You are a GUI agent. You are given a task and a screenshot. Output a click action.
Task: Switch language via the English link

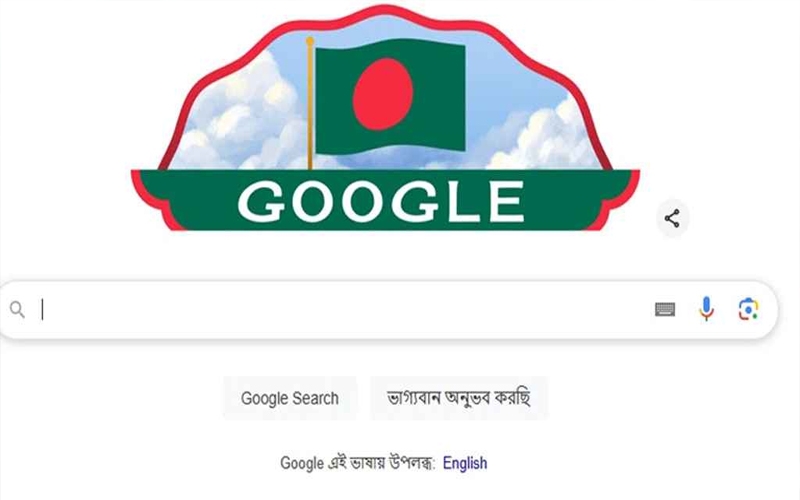pos(465,463)
